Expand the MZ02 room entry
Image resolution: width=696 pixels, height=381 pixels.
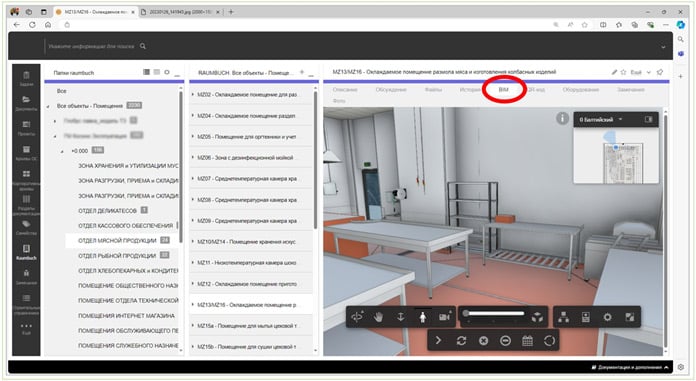(x=193, y=95)
